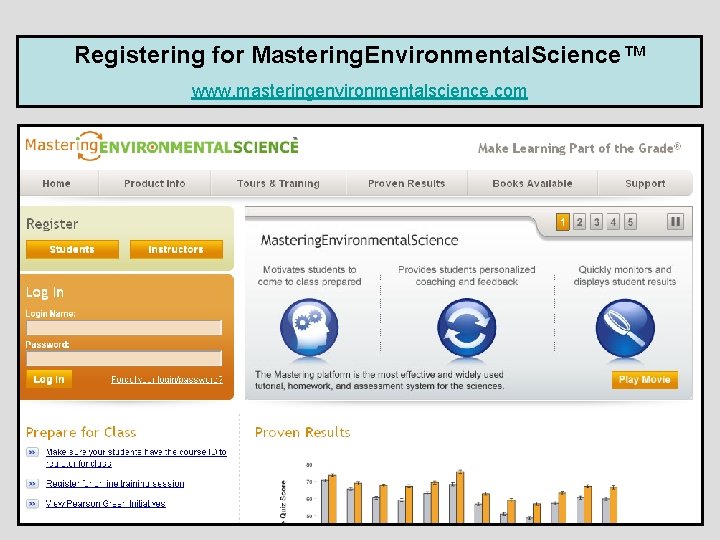
Task: Select slide 4 in the carousel
Action: [613, 222]
